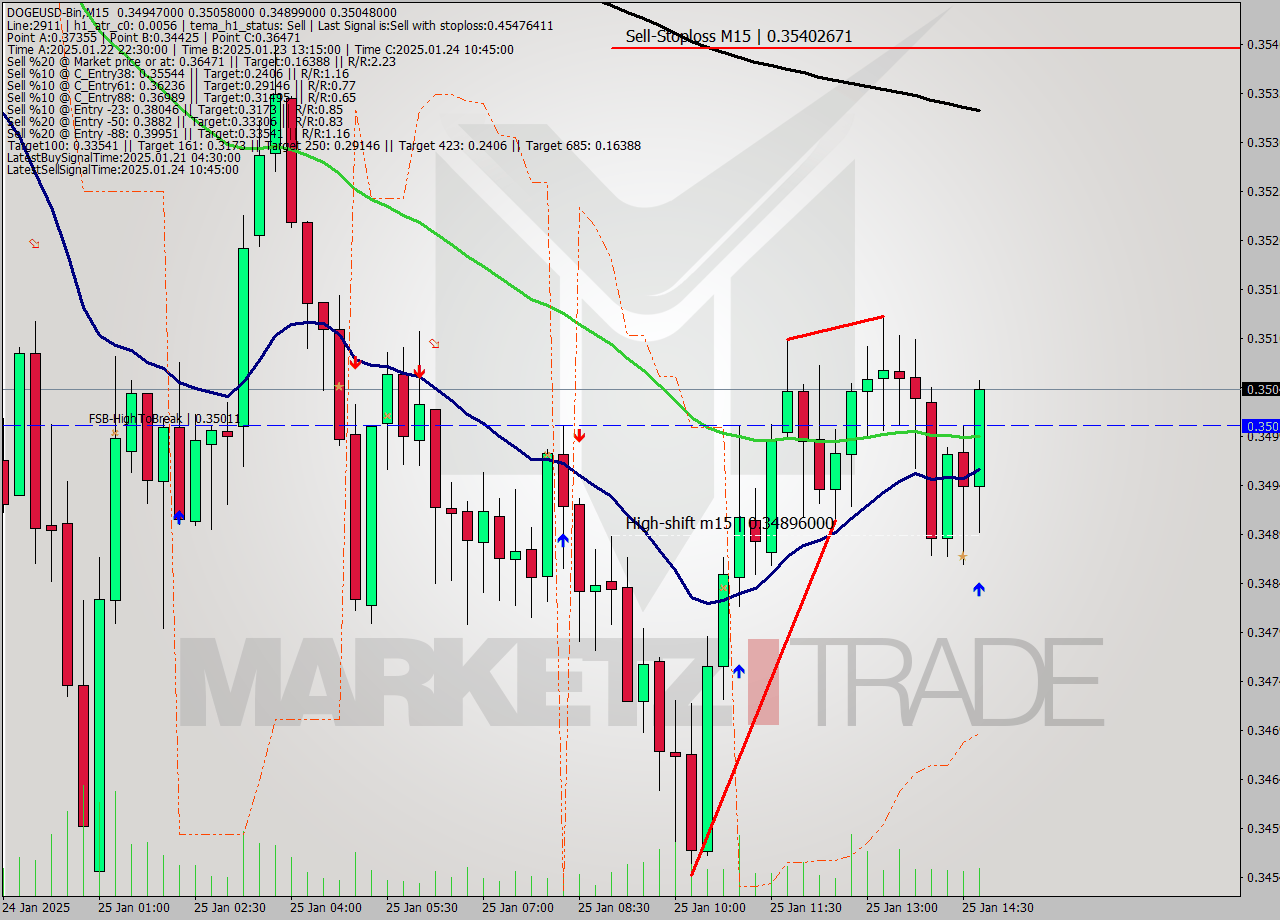Viewport: 1280px width, 920px height.
Task: Select the Sell-Stoploss M15 0.35402671 label
Action: click(739, 36)
